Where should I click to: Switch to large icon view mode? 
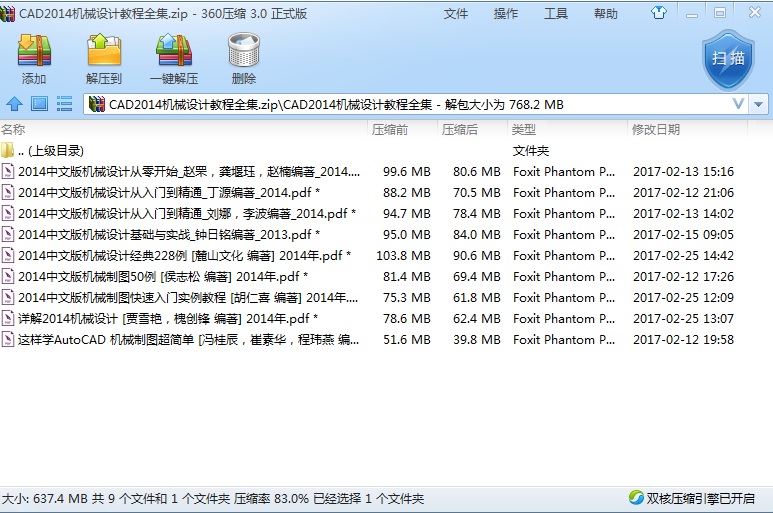(x=39, y=104)
